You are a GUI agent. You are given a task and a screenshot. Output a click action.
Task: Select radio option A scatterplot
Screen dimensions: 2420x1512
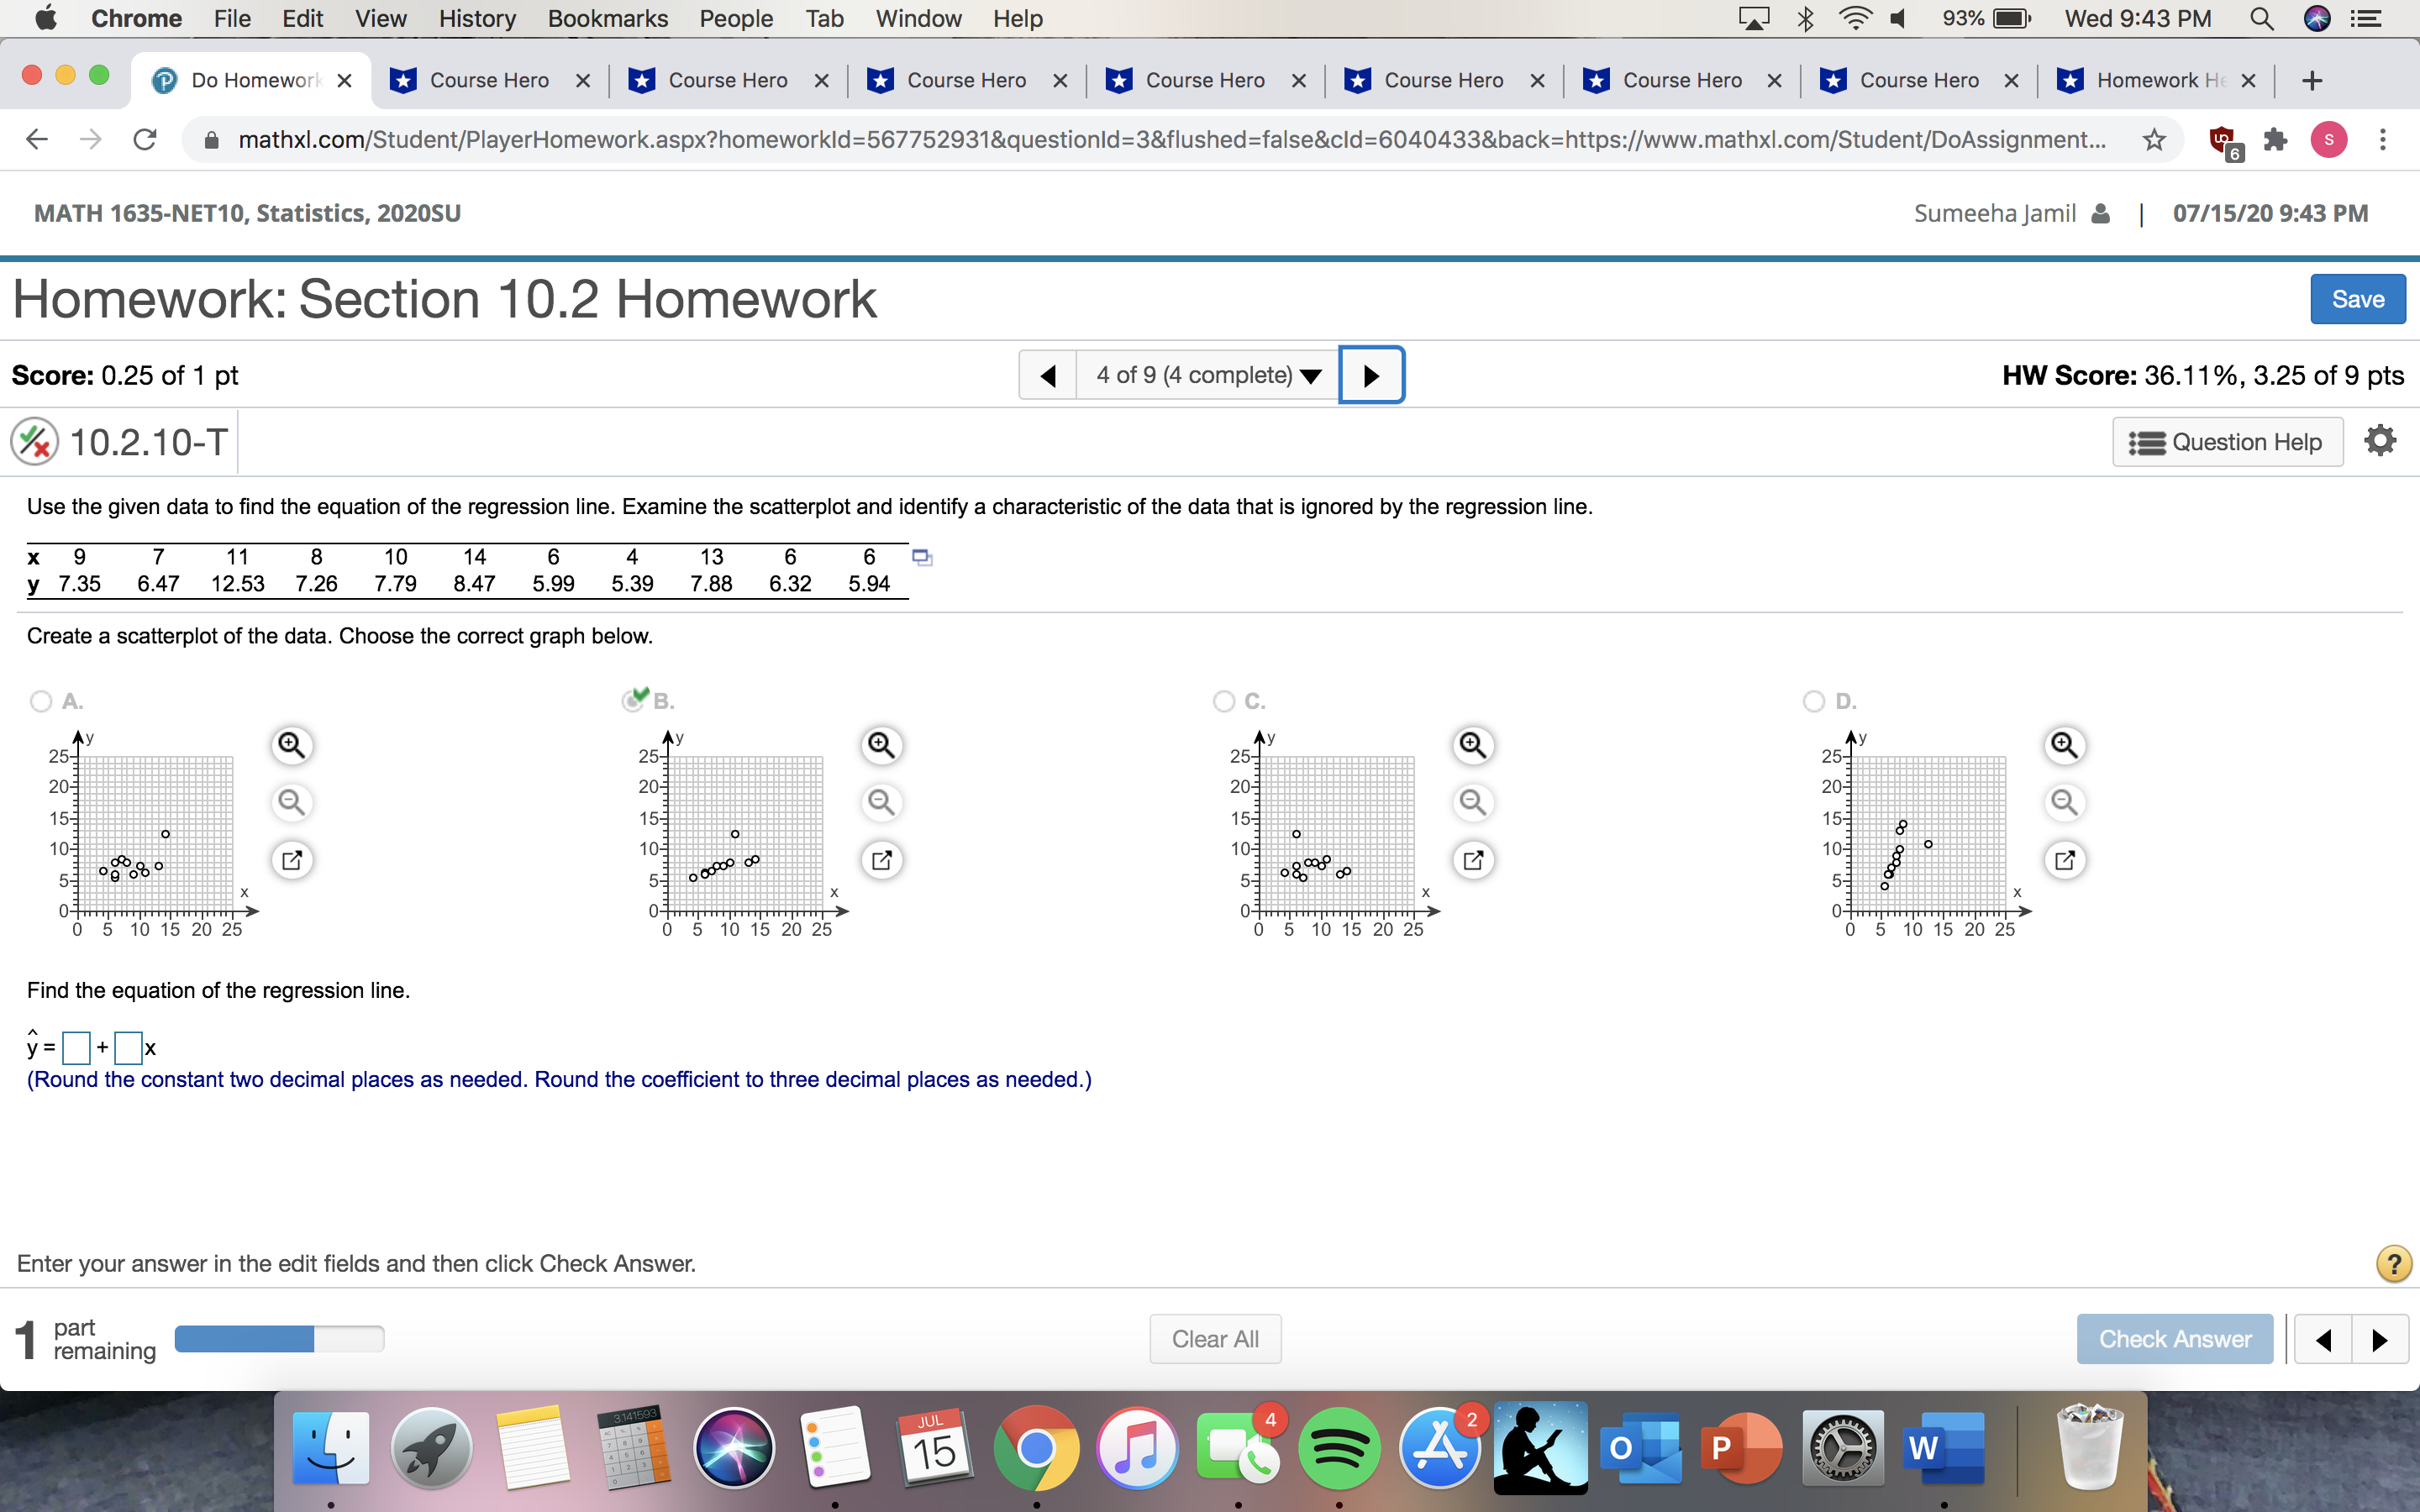click(x=41, y=701)
